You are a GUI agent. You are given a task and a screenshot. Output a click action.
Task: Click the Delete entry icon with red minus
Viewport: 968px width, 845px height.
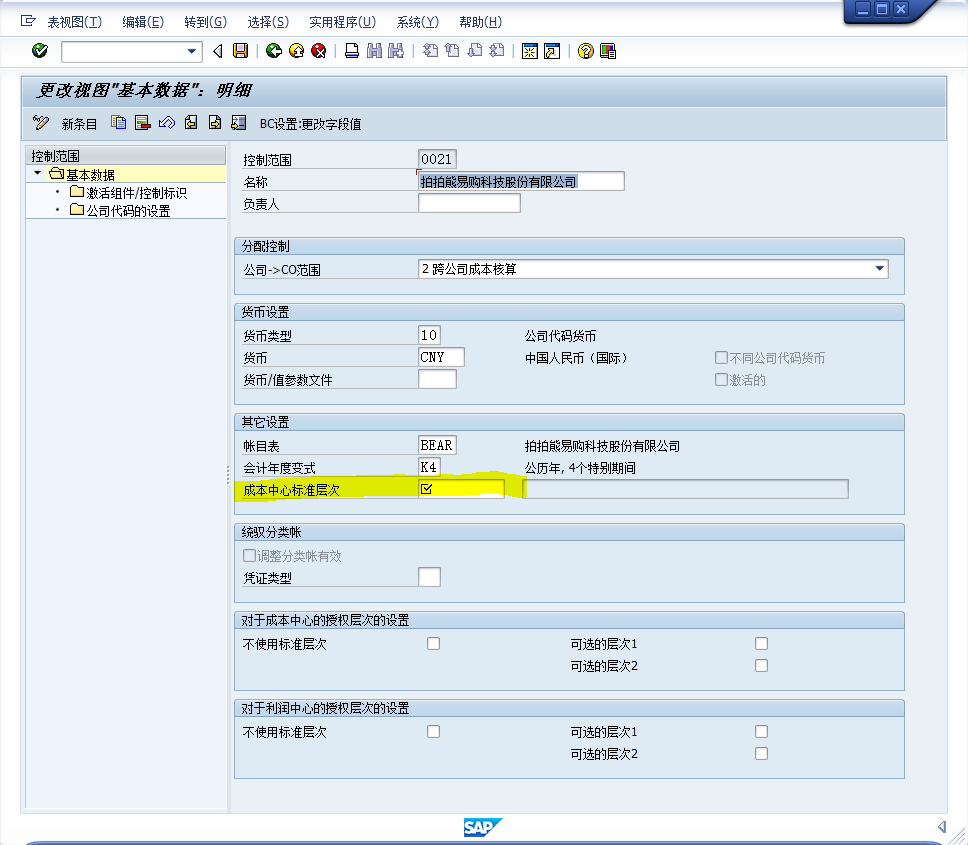pos(143,123)
